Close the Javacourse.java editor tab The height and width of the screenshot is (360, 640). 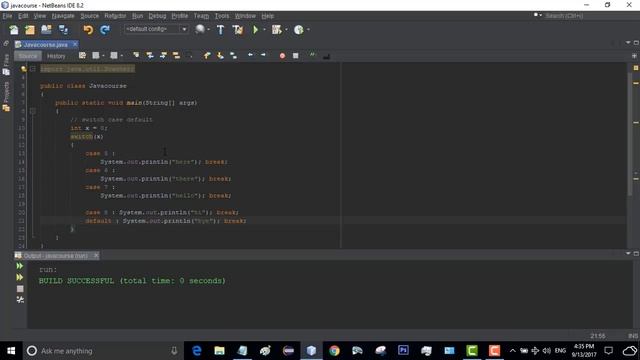pos(75,44)
